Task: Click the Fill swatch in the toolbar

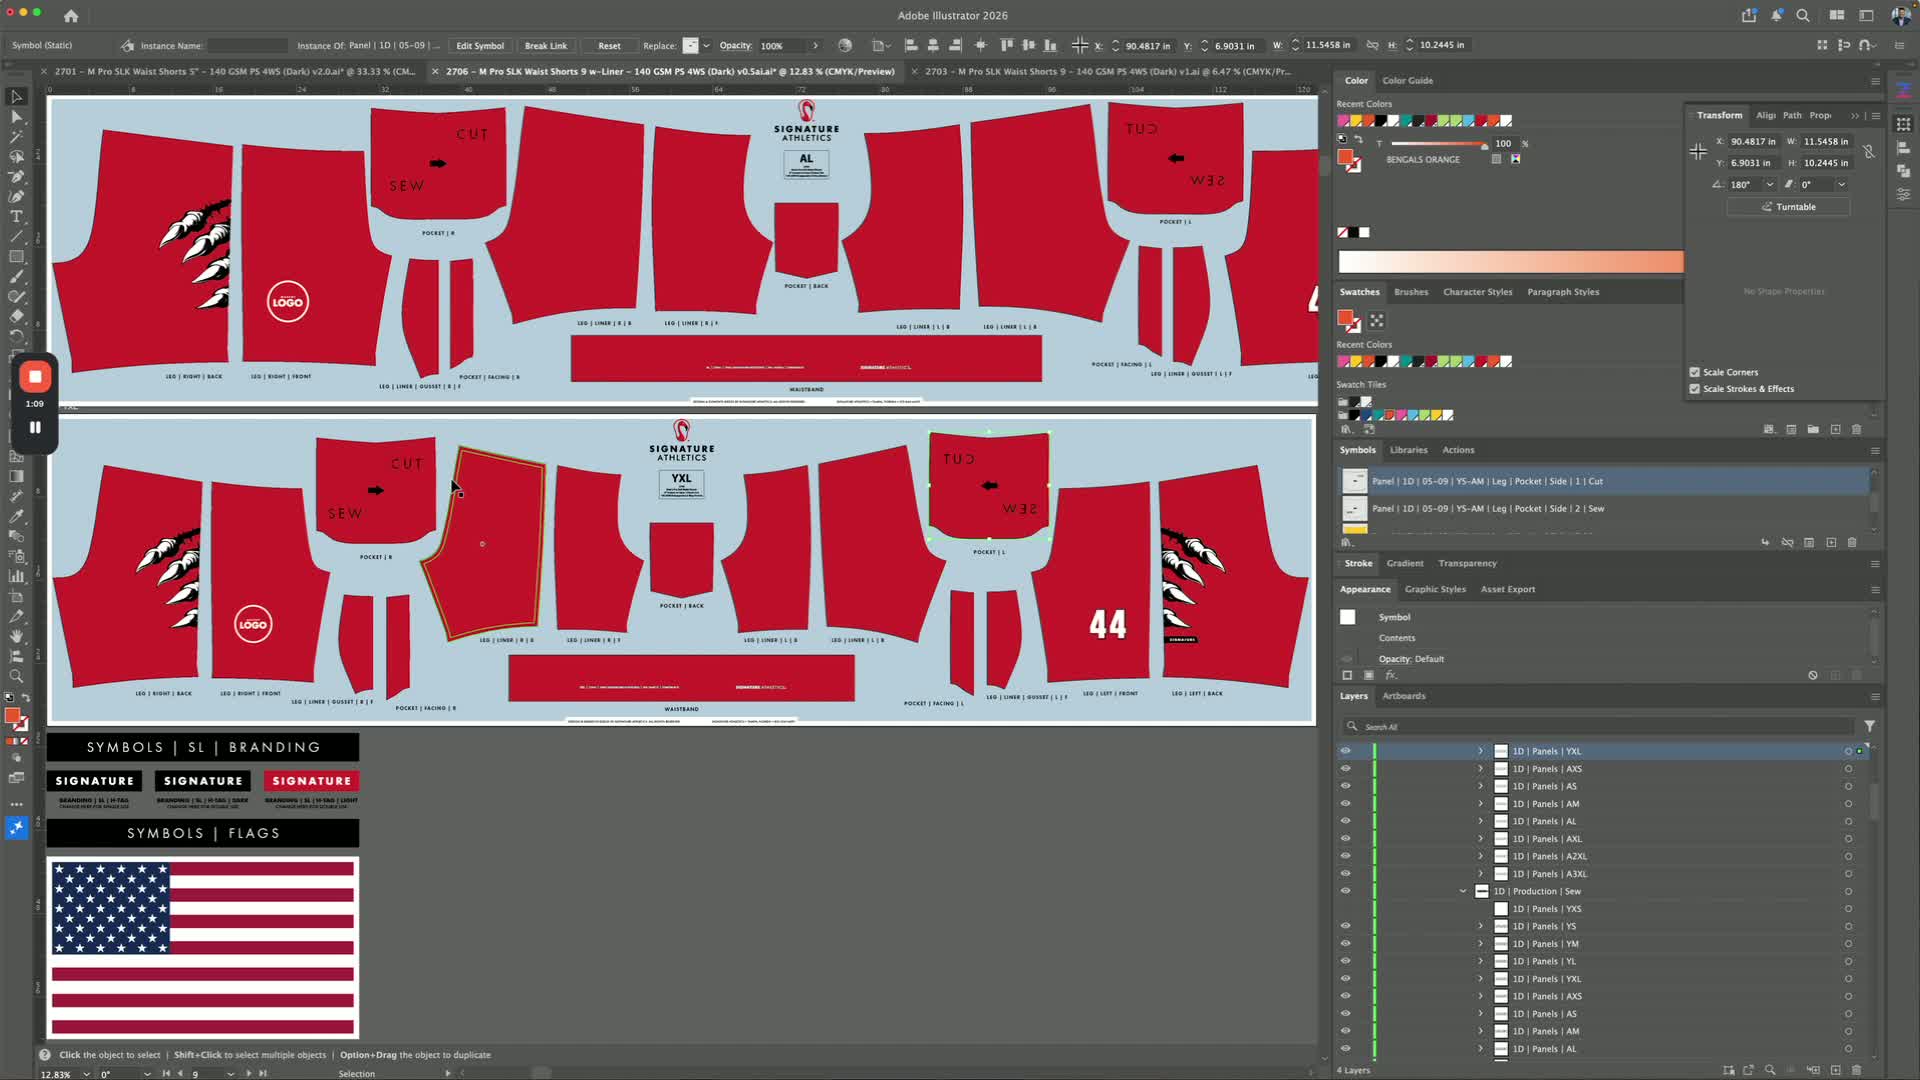Action: (12, 716)
